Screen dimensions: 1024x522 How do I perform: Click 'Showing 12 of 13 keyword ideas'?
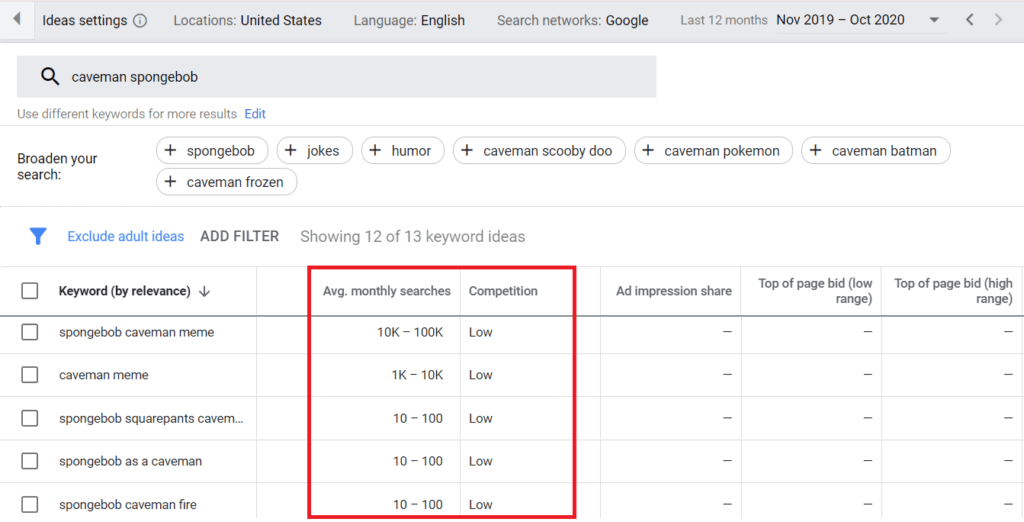(x=413, y=237)
